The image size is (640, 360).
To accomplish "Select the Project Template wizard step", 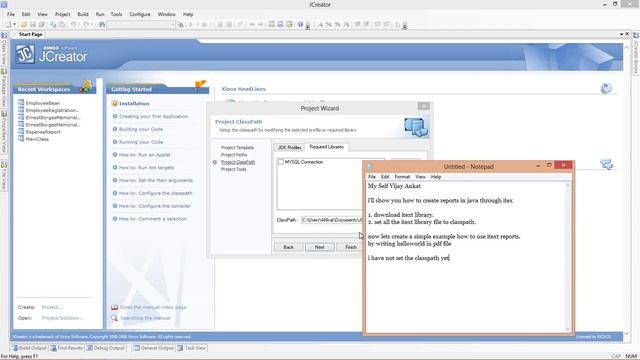I will (237, 148).
